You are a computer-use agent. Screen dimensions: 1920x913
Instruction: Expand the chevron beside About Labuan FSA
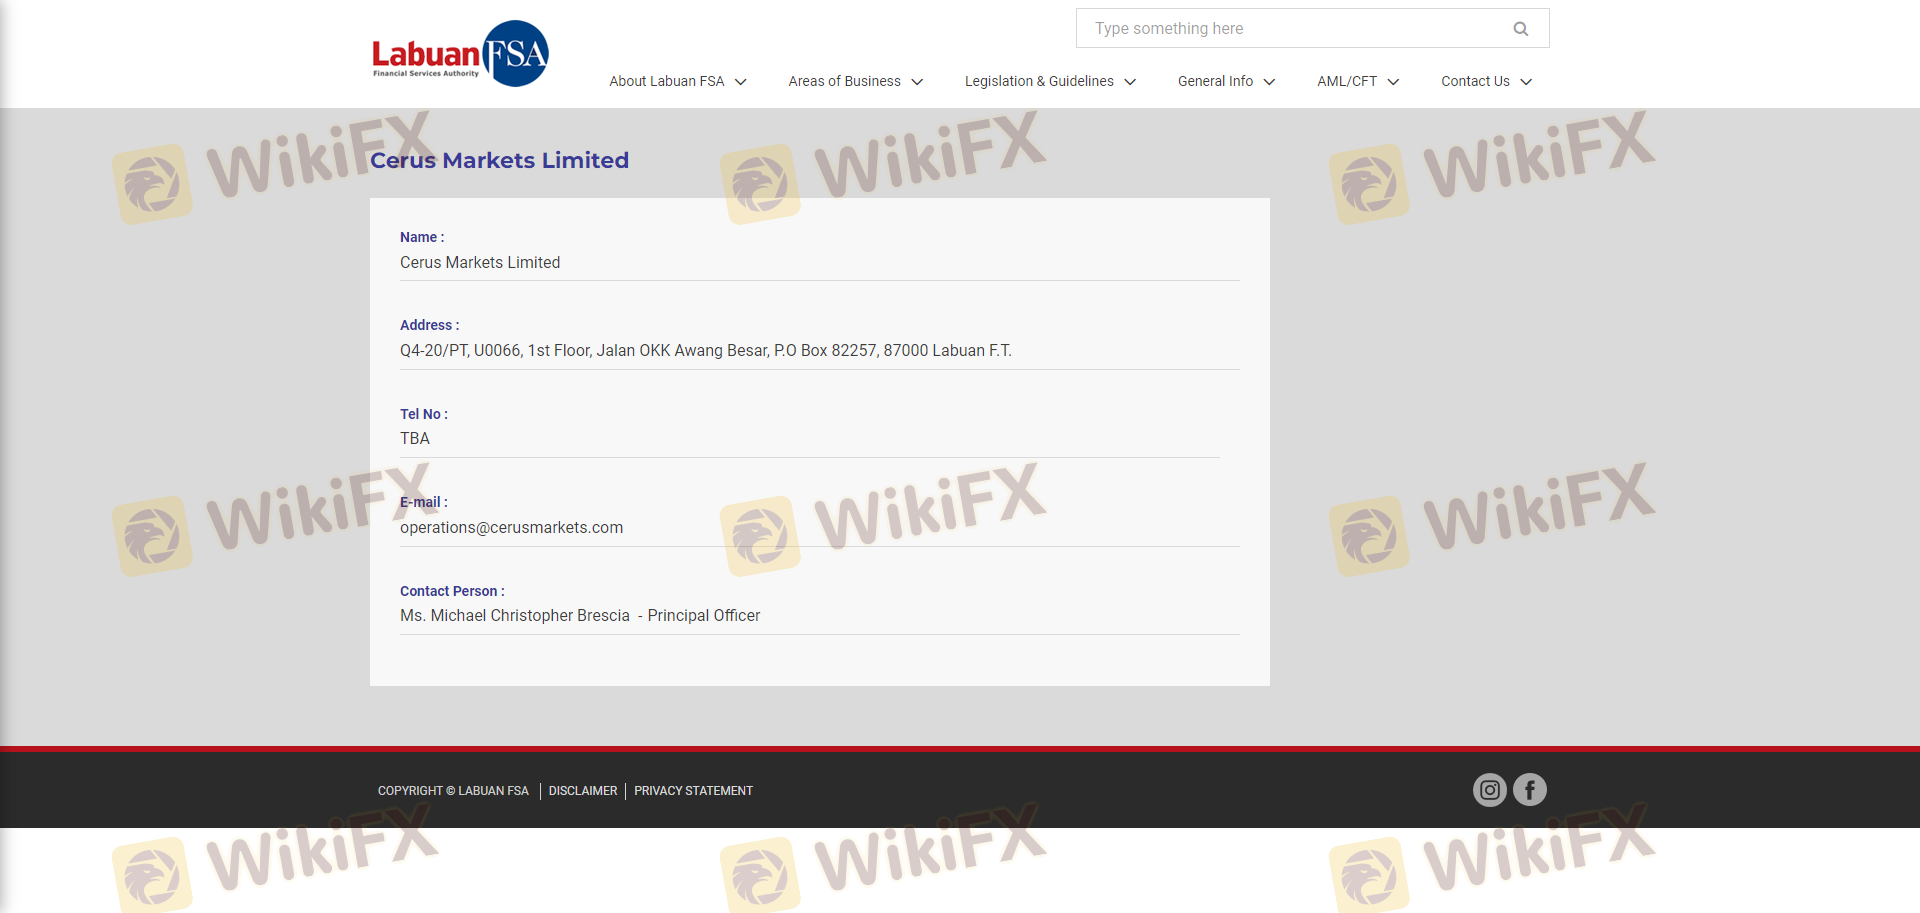point(741,82)
